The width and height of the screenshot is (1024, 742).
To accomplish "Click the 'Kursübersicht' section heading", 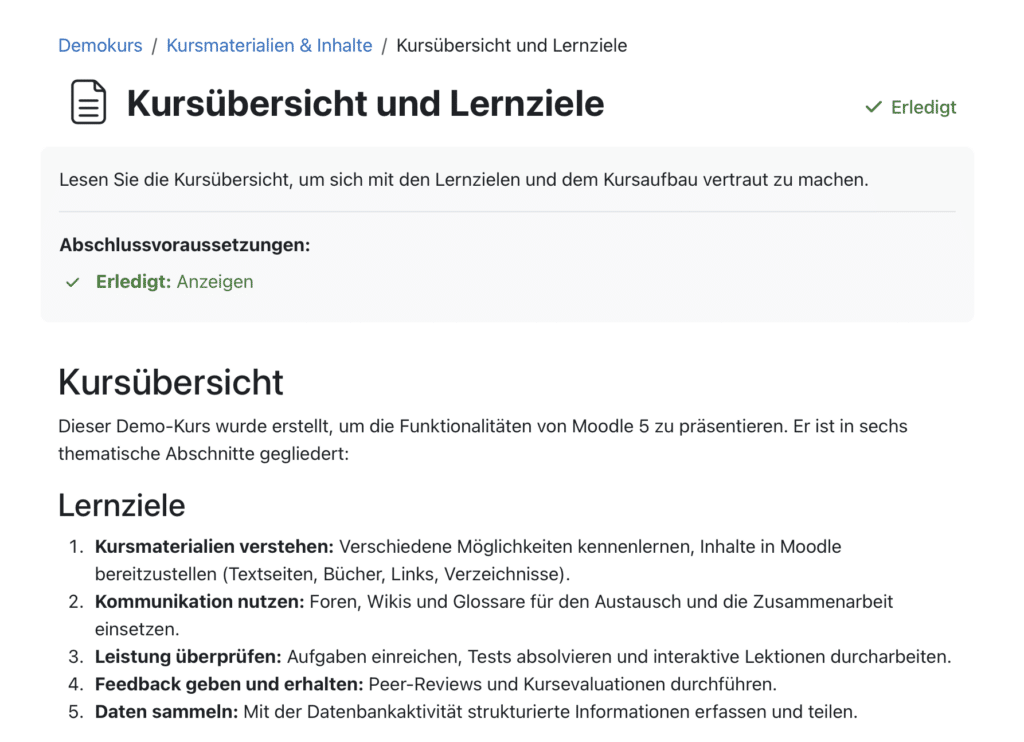I will pos(171,382).
